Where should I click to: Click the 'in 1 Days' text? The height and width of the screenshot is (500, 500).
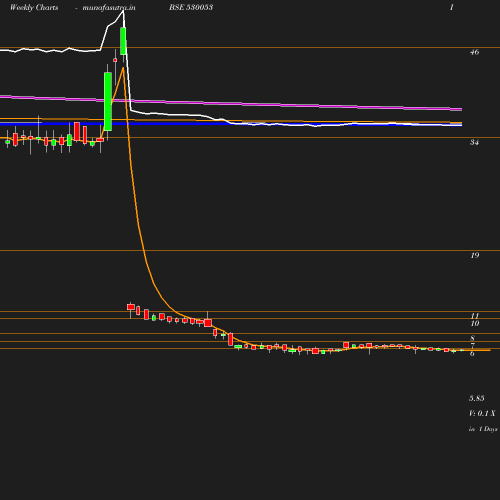point(483,429)
